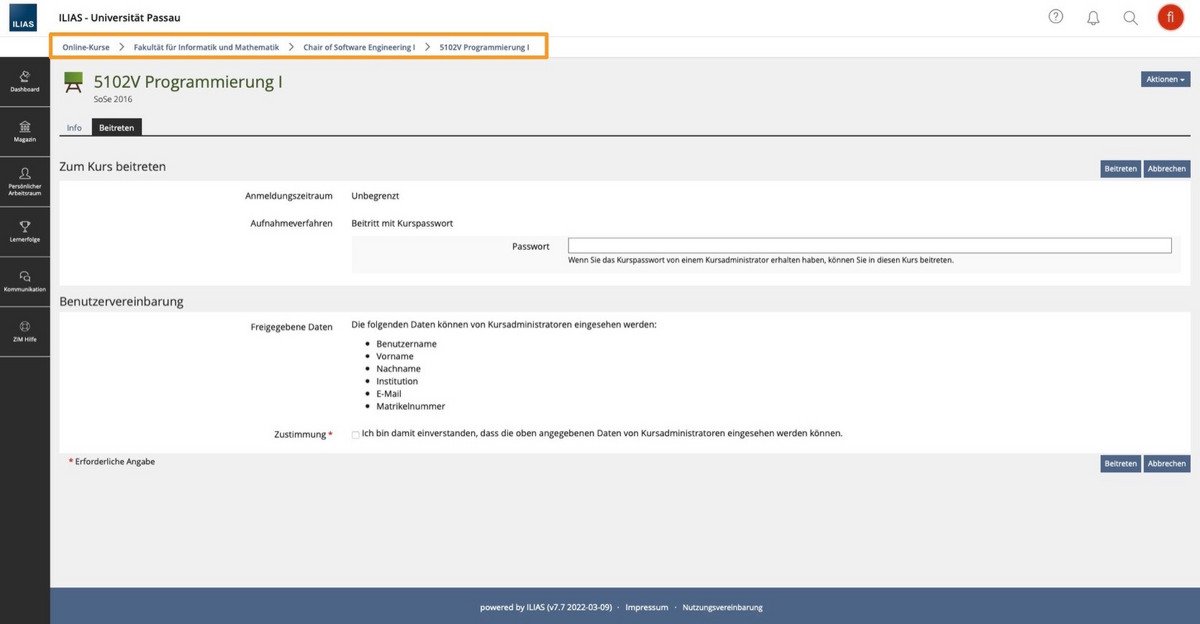This screenshot has width=1200, height=624.
Task: Open Fakultät für Informatik und Mathematik breadcrumb
Action: 206,47
